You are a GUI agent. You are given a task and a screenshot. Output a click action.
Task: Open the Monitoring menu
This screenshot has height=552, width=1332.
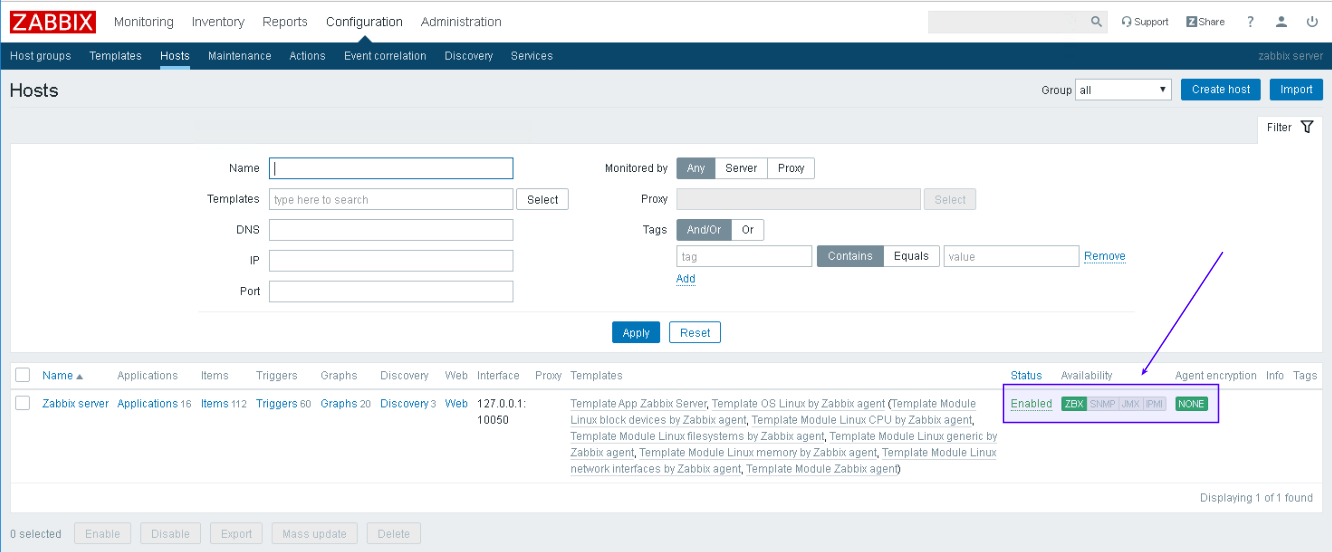(143, 22)
